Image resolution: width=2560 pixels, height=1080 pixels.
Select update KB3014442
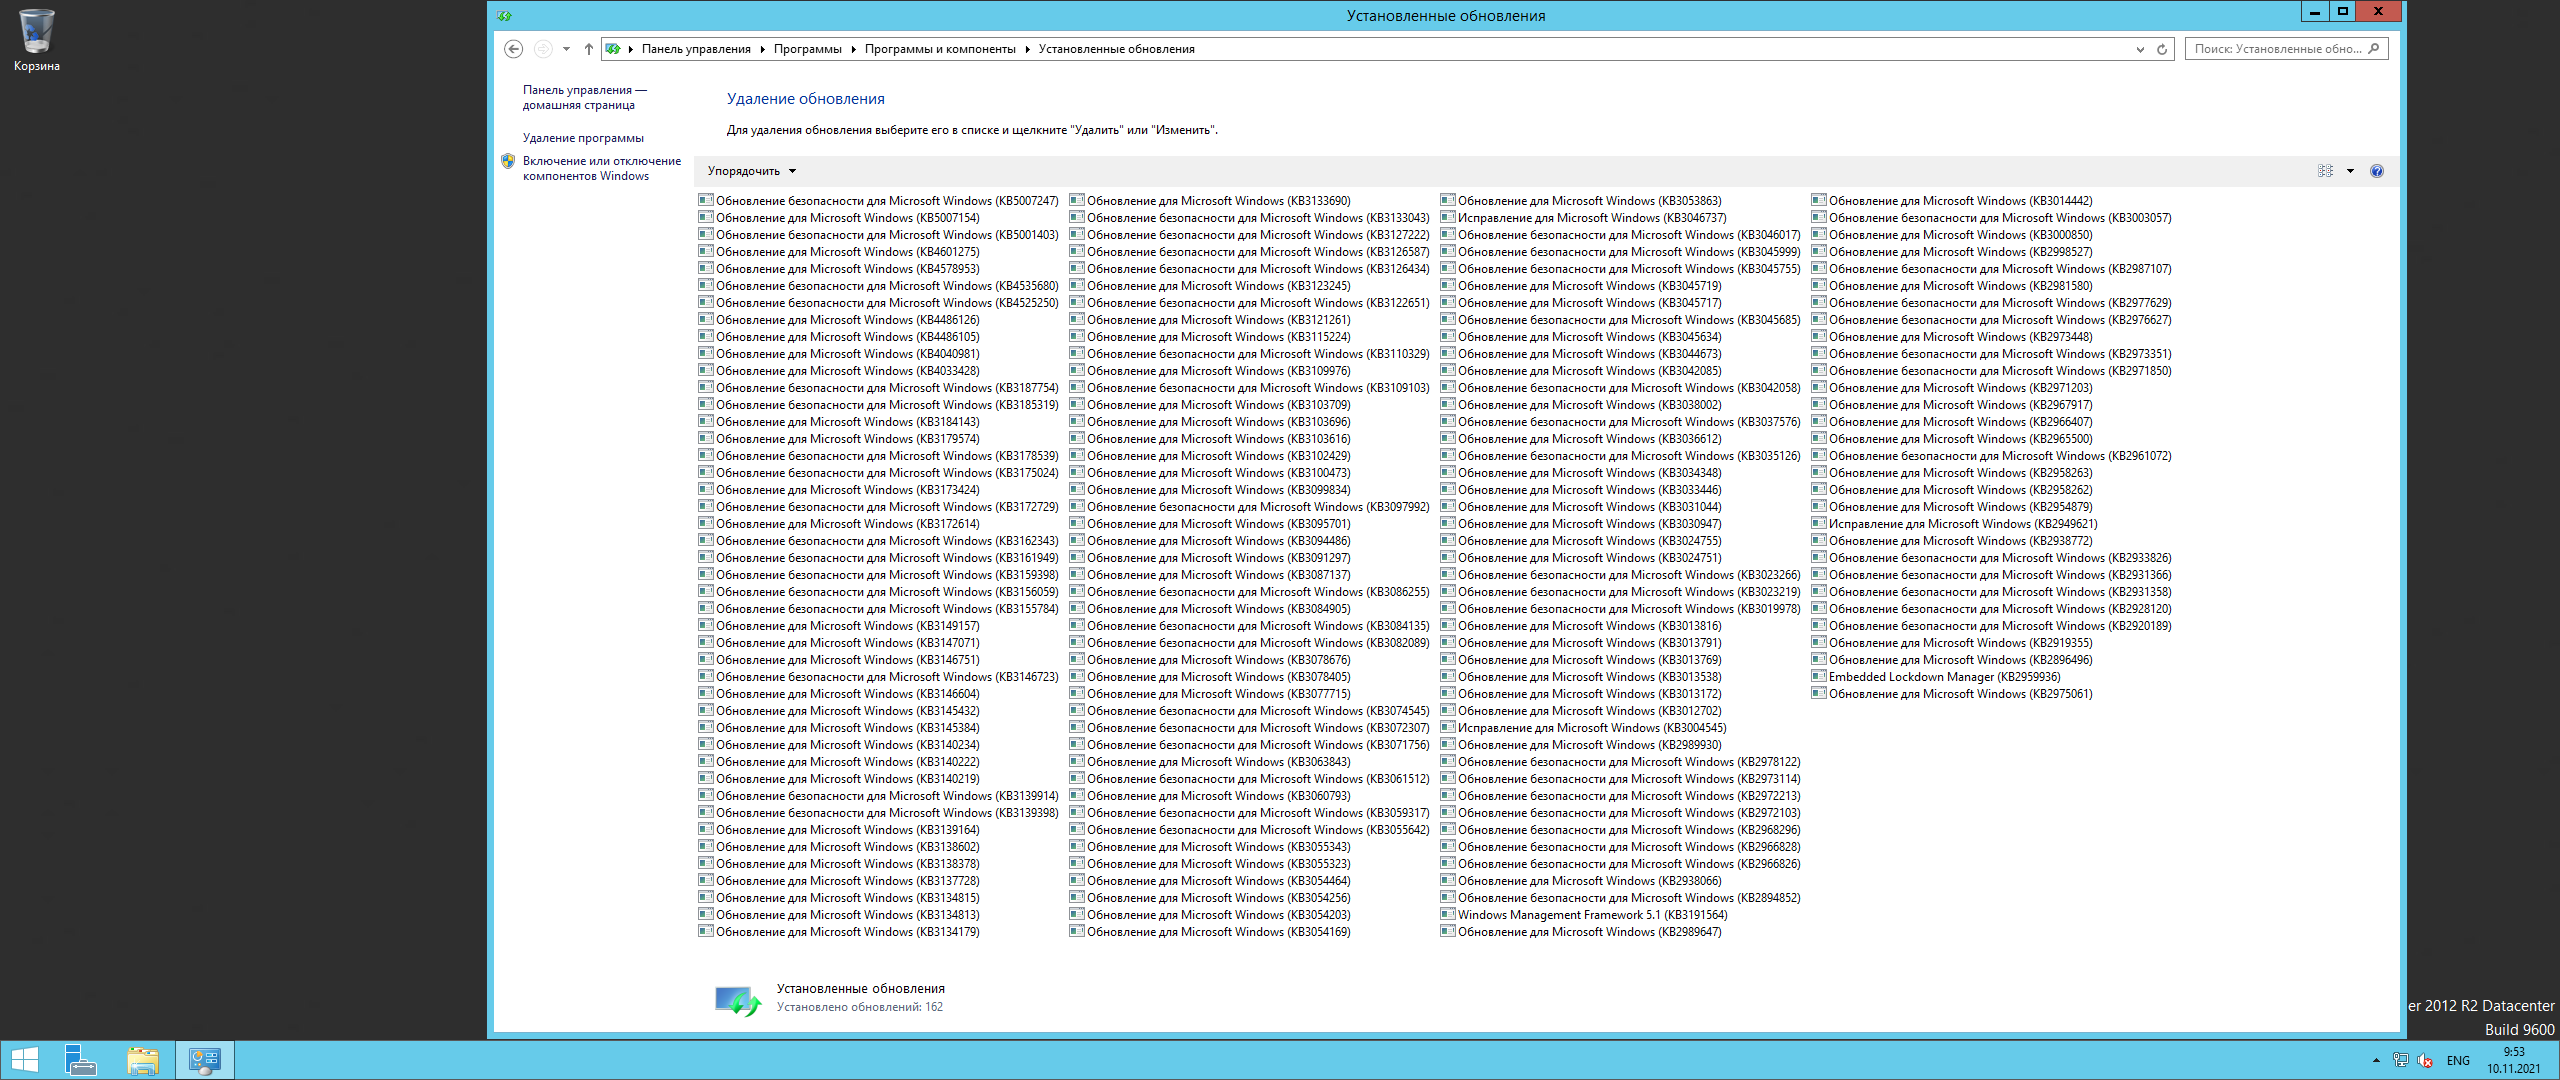[1952, 201]
